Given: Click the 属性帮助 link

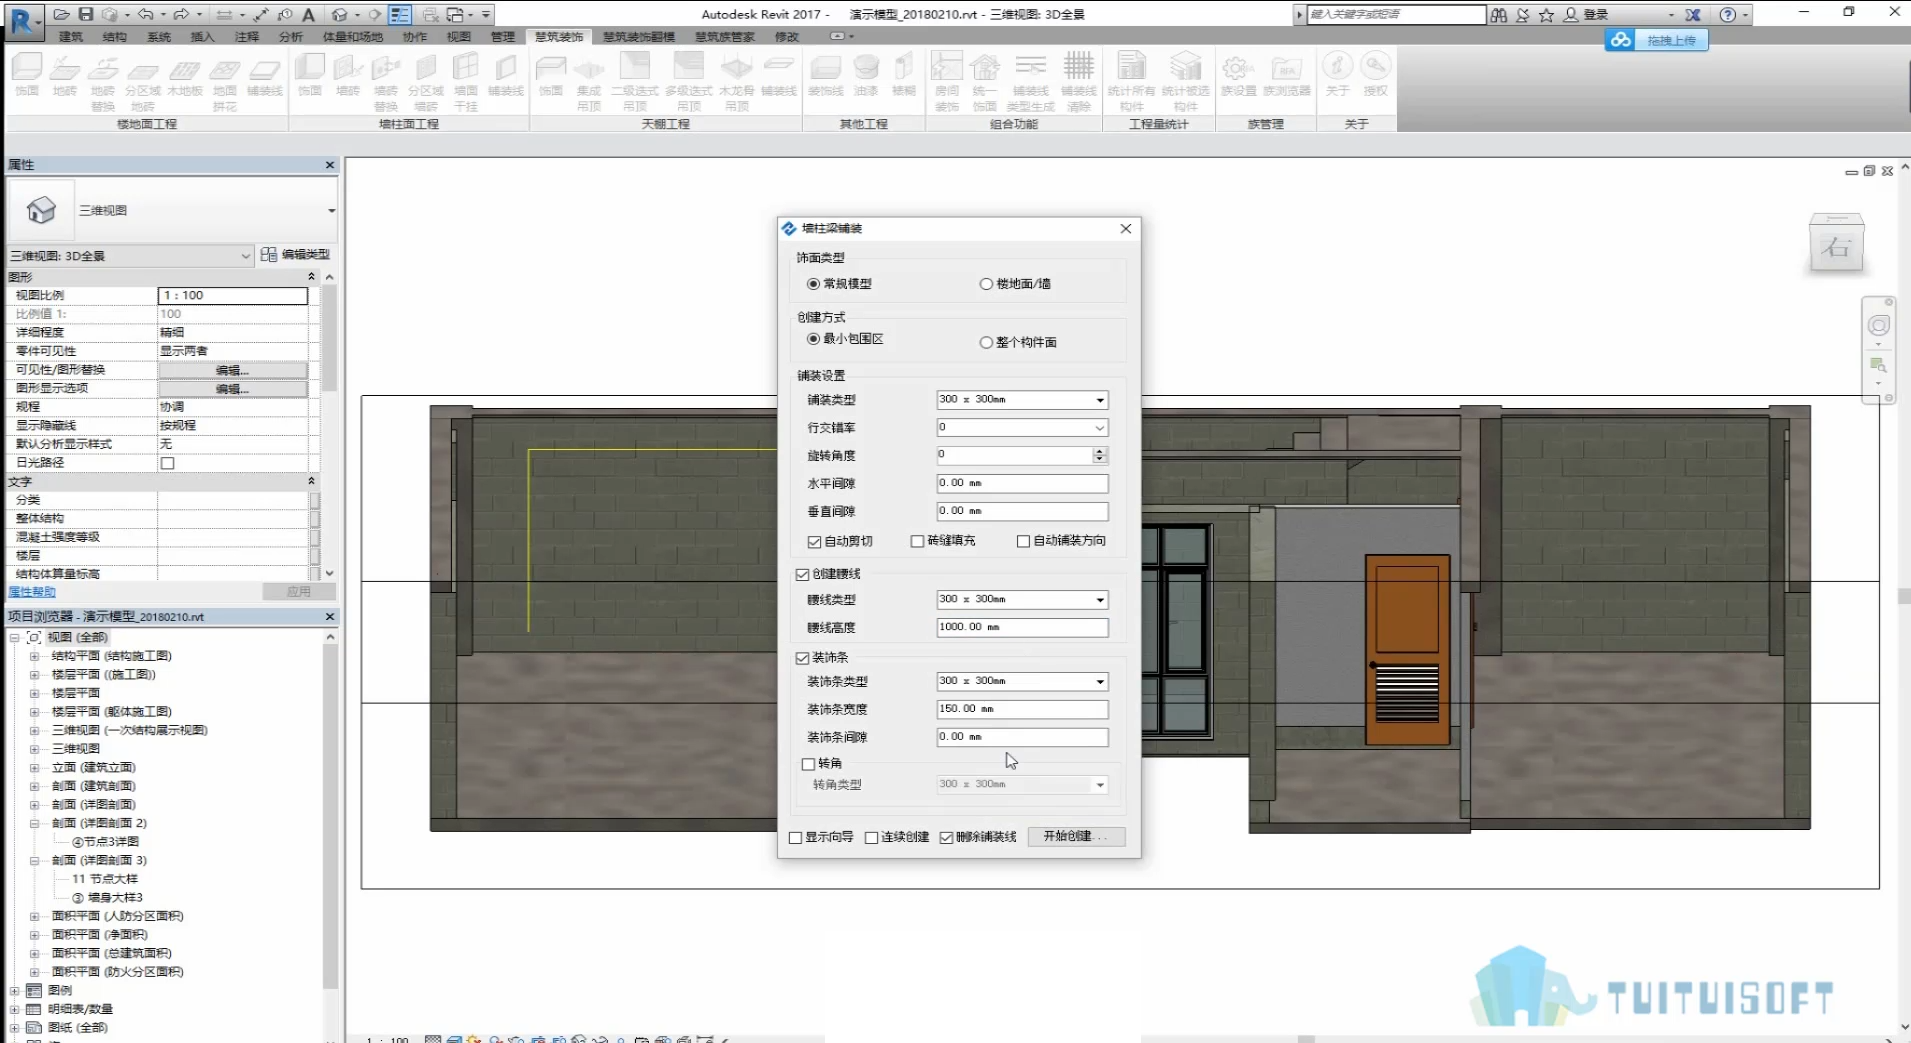Looking at the screenshot, I should click(x=32, y=592).
